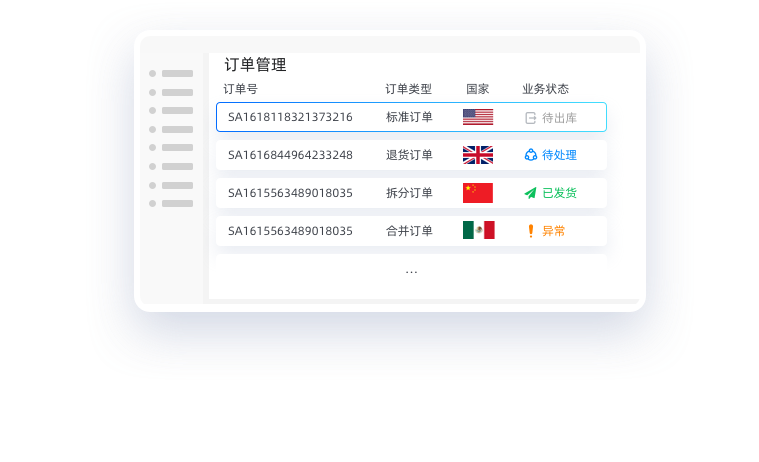This screenshot has height=462, width=759.
Task: Click the Mexico flag icon
Action: tap(478, 231)
